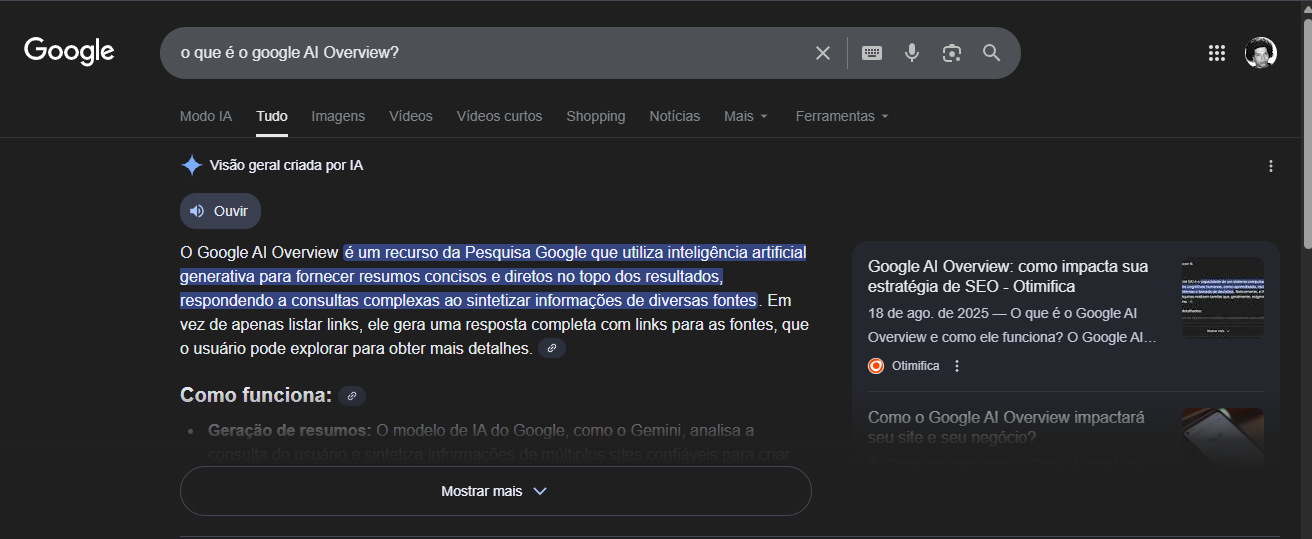Image resolution: width=1312 pixels, height=539 pixels.
Task: Start voice search with the microphone icon
Action: pos(912,53)
